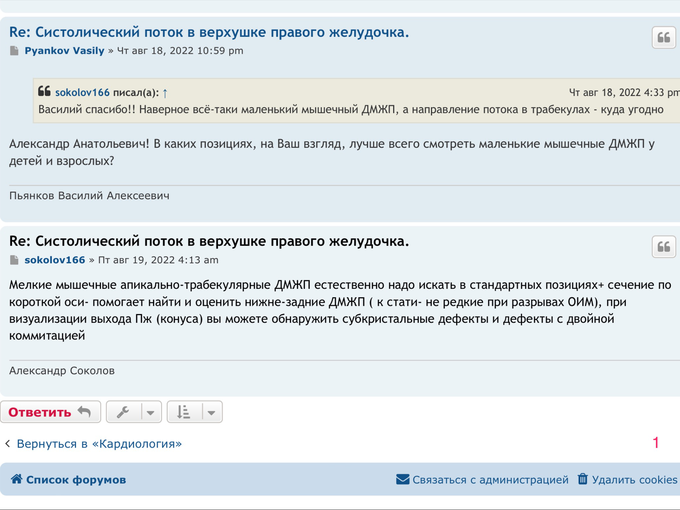Image resolution: width=680 pixels, height=510 pixels.
Task: Jump to quoted post via up arrow
Action: 165,93
